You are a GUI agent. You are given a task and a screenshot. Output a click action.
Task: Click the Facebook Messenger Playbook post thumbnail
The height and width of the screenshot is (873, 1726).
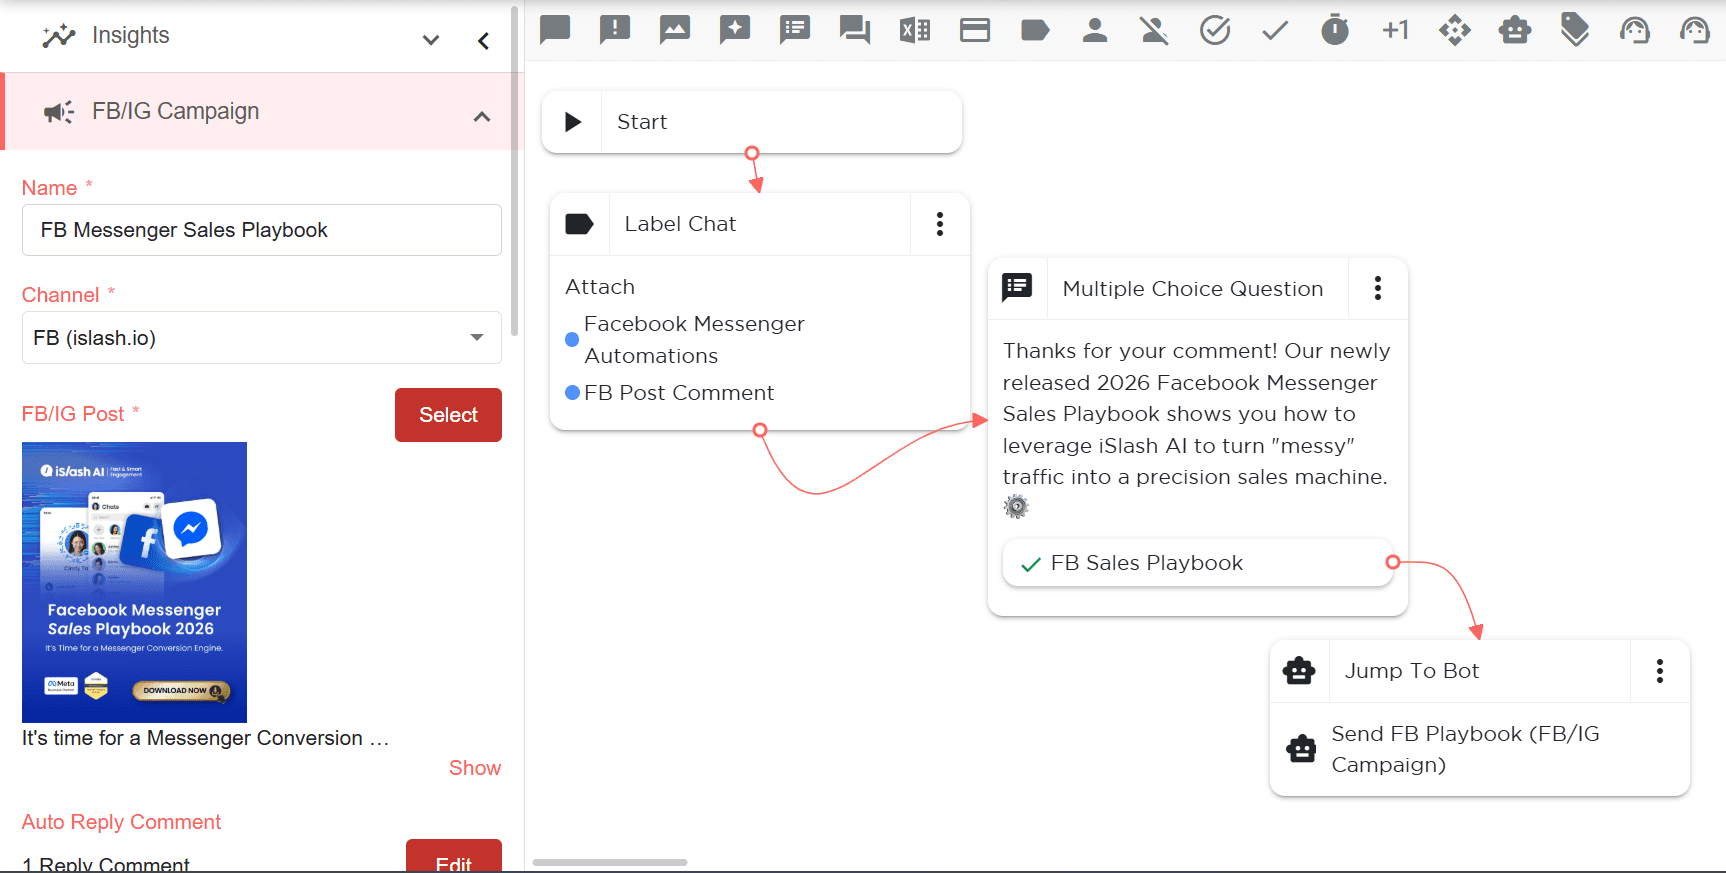(x=134, y=582)
